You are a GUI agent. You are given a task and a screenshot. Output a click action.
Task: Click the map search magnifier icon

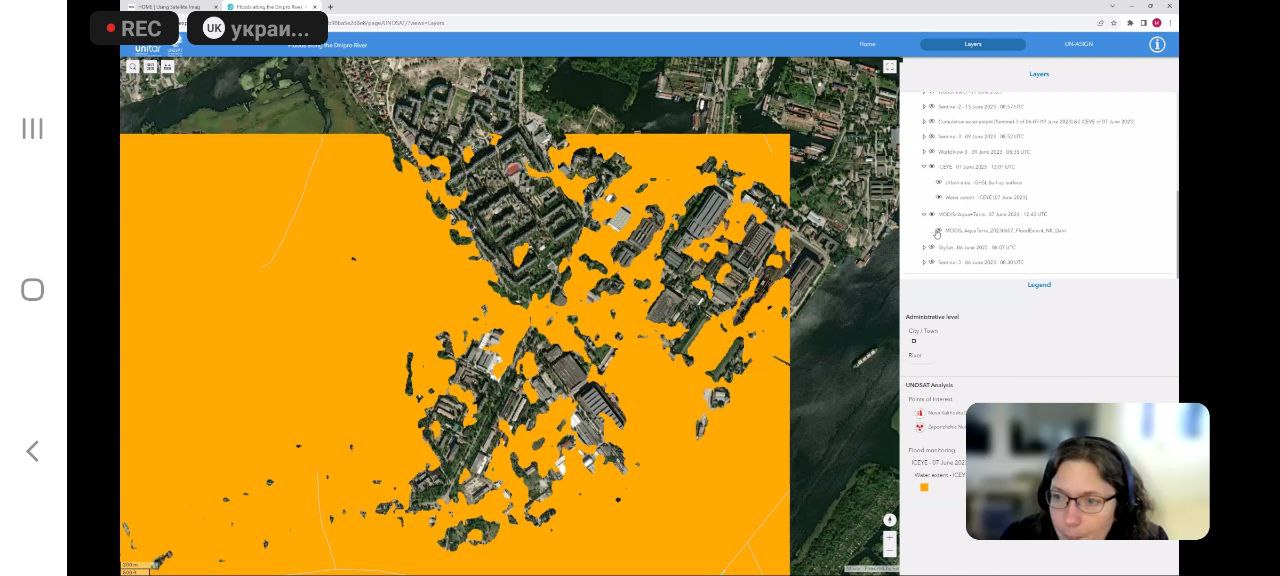pyautogui.click(x=133, y=67)
